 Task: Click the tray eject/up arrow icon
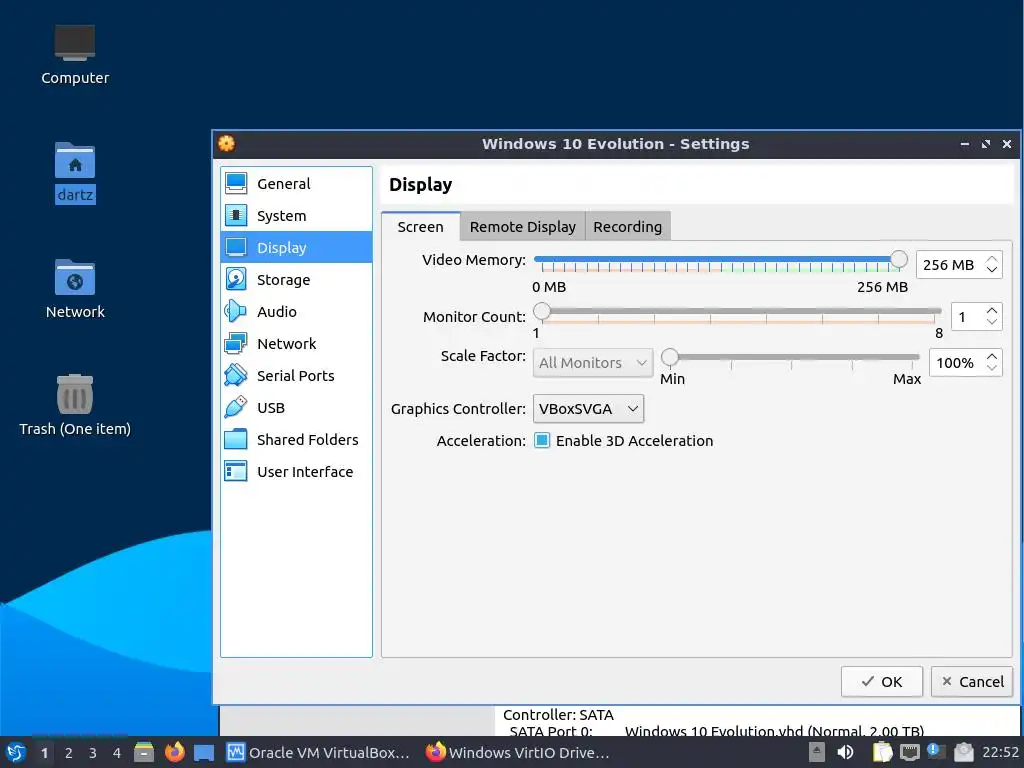point(816,752)
